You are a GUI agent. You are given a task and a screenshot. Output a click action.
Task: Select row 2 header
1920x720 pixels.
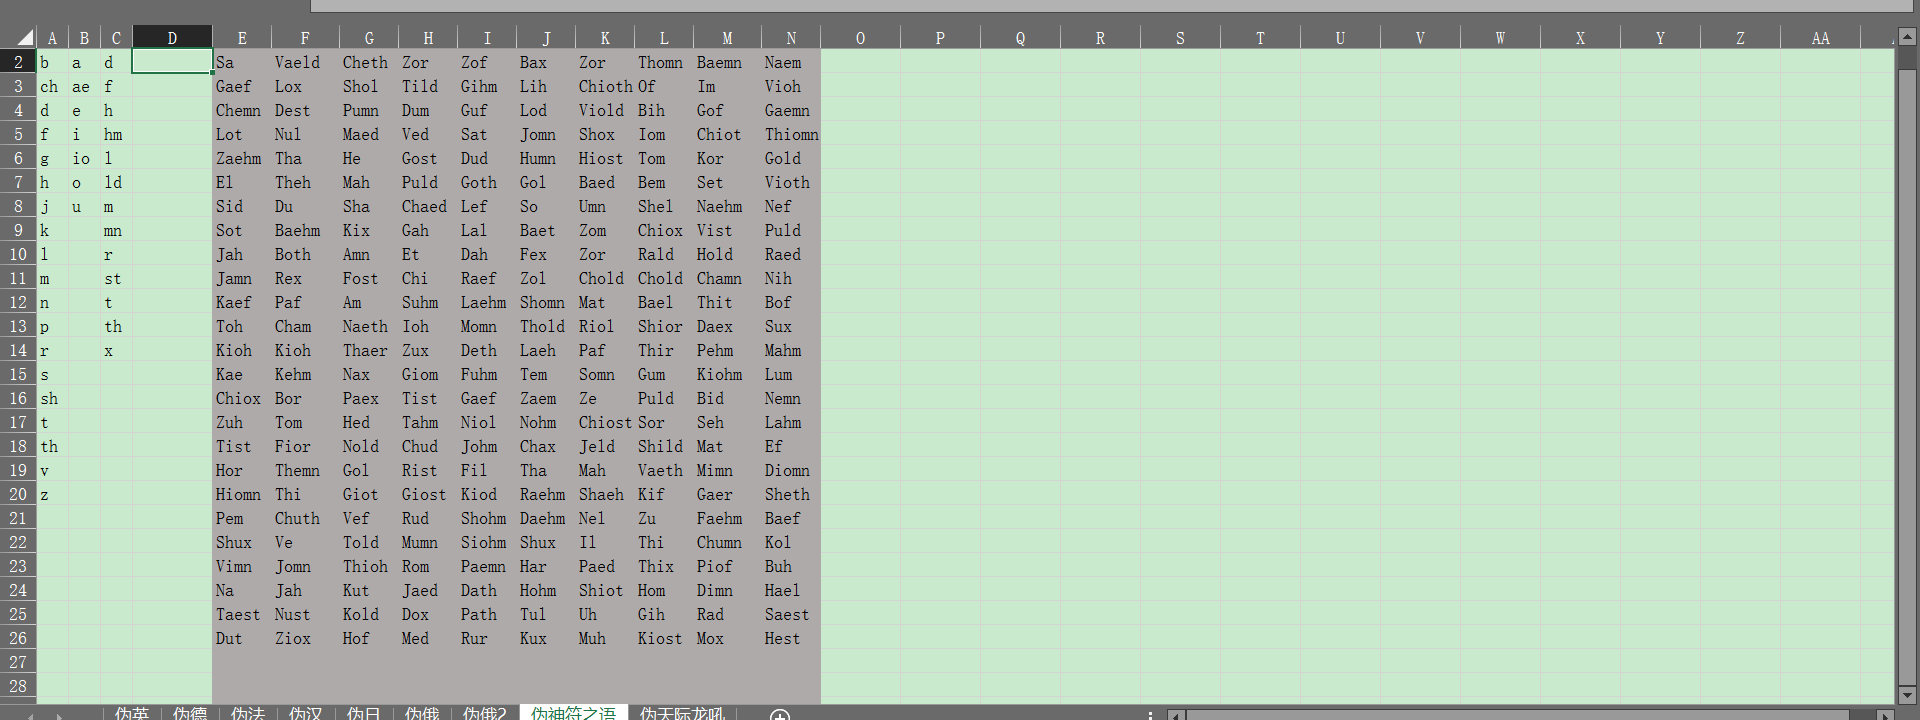pyautogui.click(x=18, y=62)
